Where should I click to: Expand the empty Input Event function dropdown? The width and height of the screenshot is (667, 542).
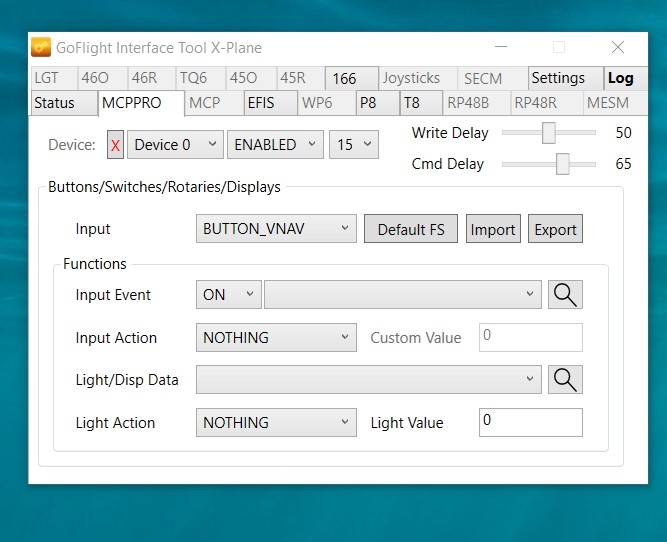tap(402, 294)
